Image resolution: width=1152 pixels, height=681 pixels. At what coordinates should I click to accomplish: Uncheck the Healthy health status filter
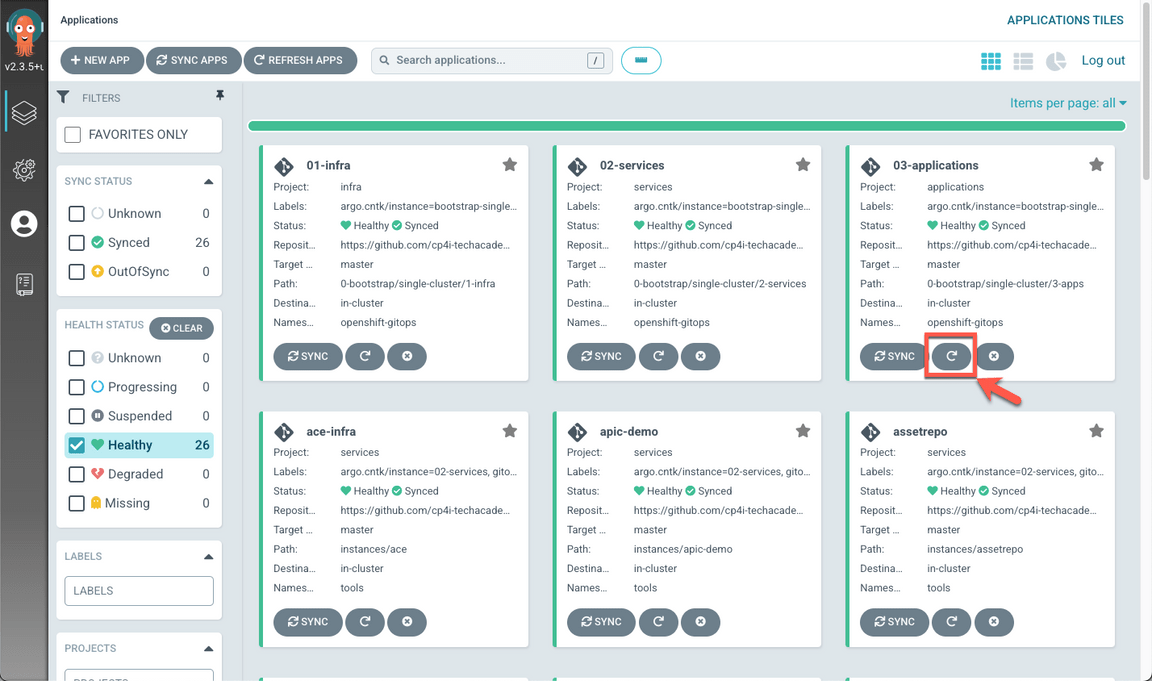coord(77,445)
